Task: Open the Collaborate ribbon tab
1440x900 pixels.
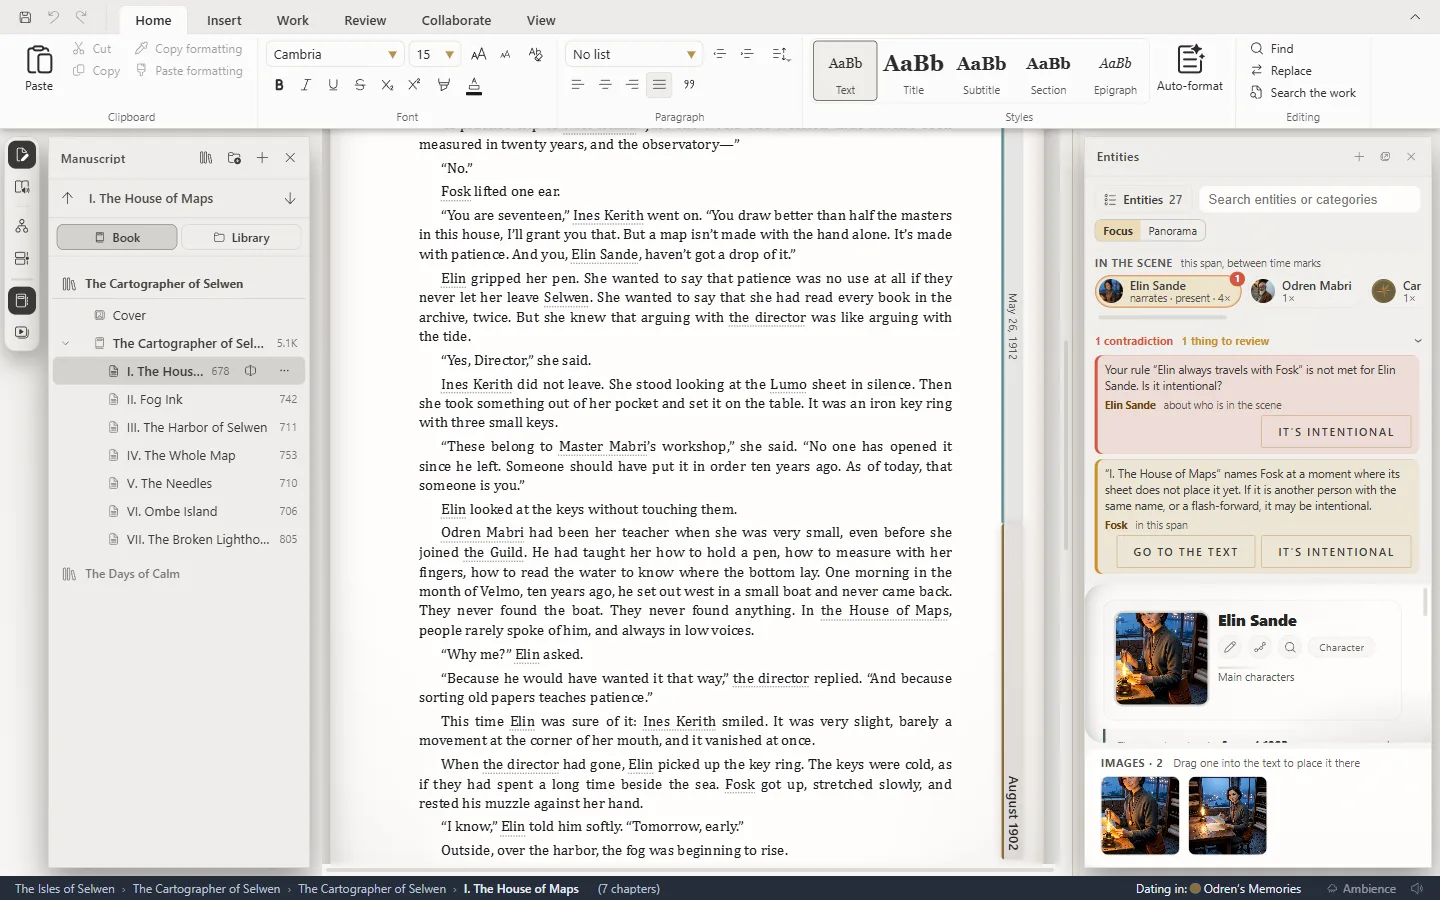Action: tap(456, 20)
